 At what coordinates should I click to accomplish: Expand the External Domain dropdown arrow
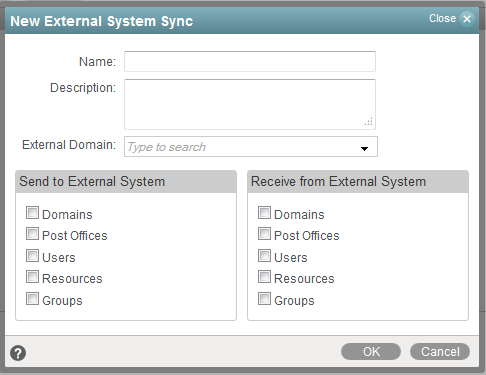pyautogui.click(x=364, y=148)
